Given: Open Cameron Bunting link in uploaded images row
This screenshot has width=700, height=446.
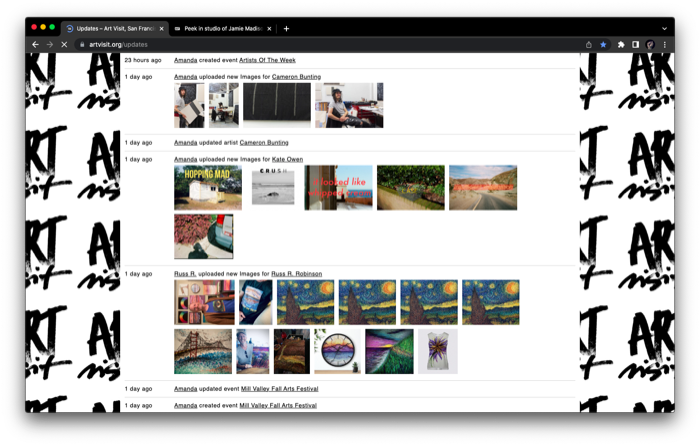Looking at the screenshot, I should [x=296, y=77].
